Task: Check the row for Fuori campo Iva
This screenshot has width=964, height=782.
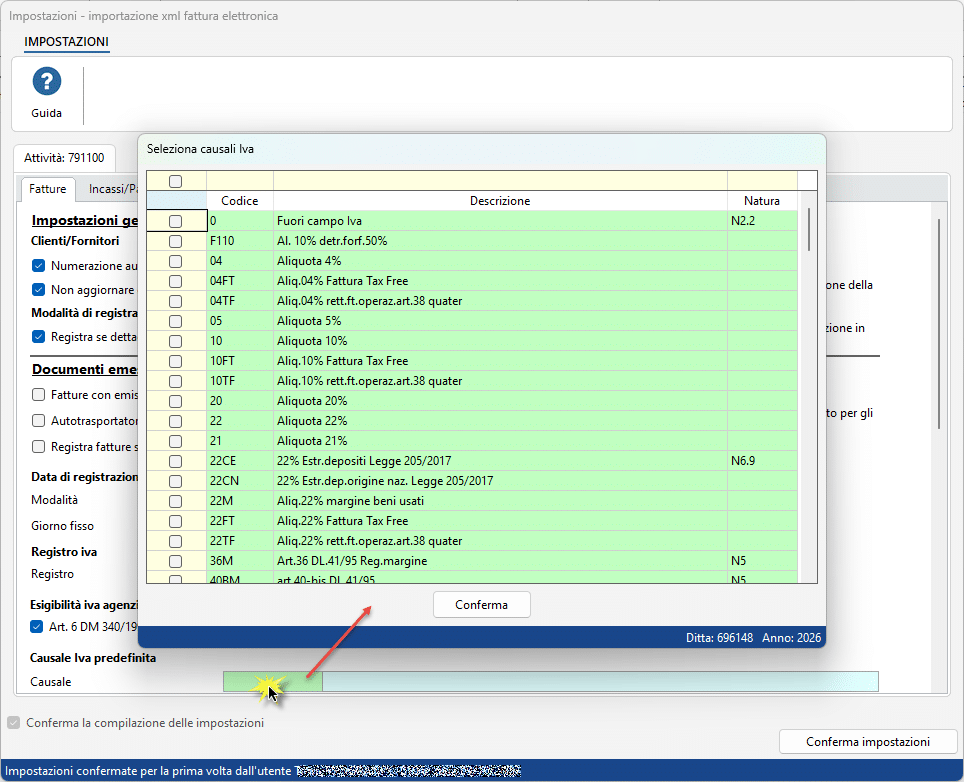Action: [x=176, y=221]
